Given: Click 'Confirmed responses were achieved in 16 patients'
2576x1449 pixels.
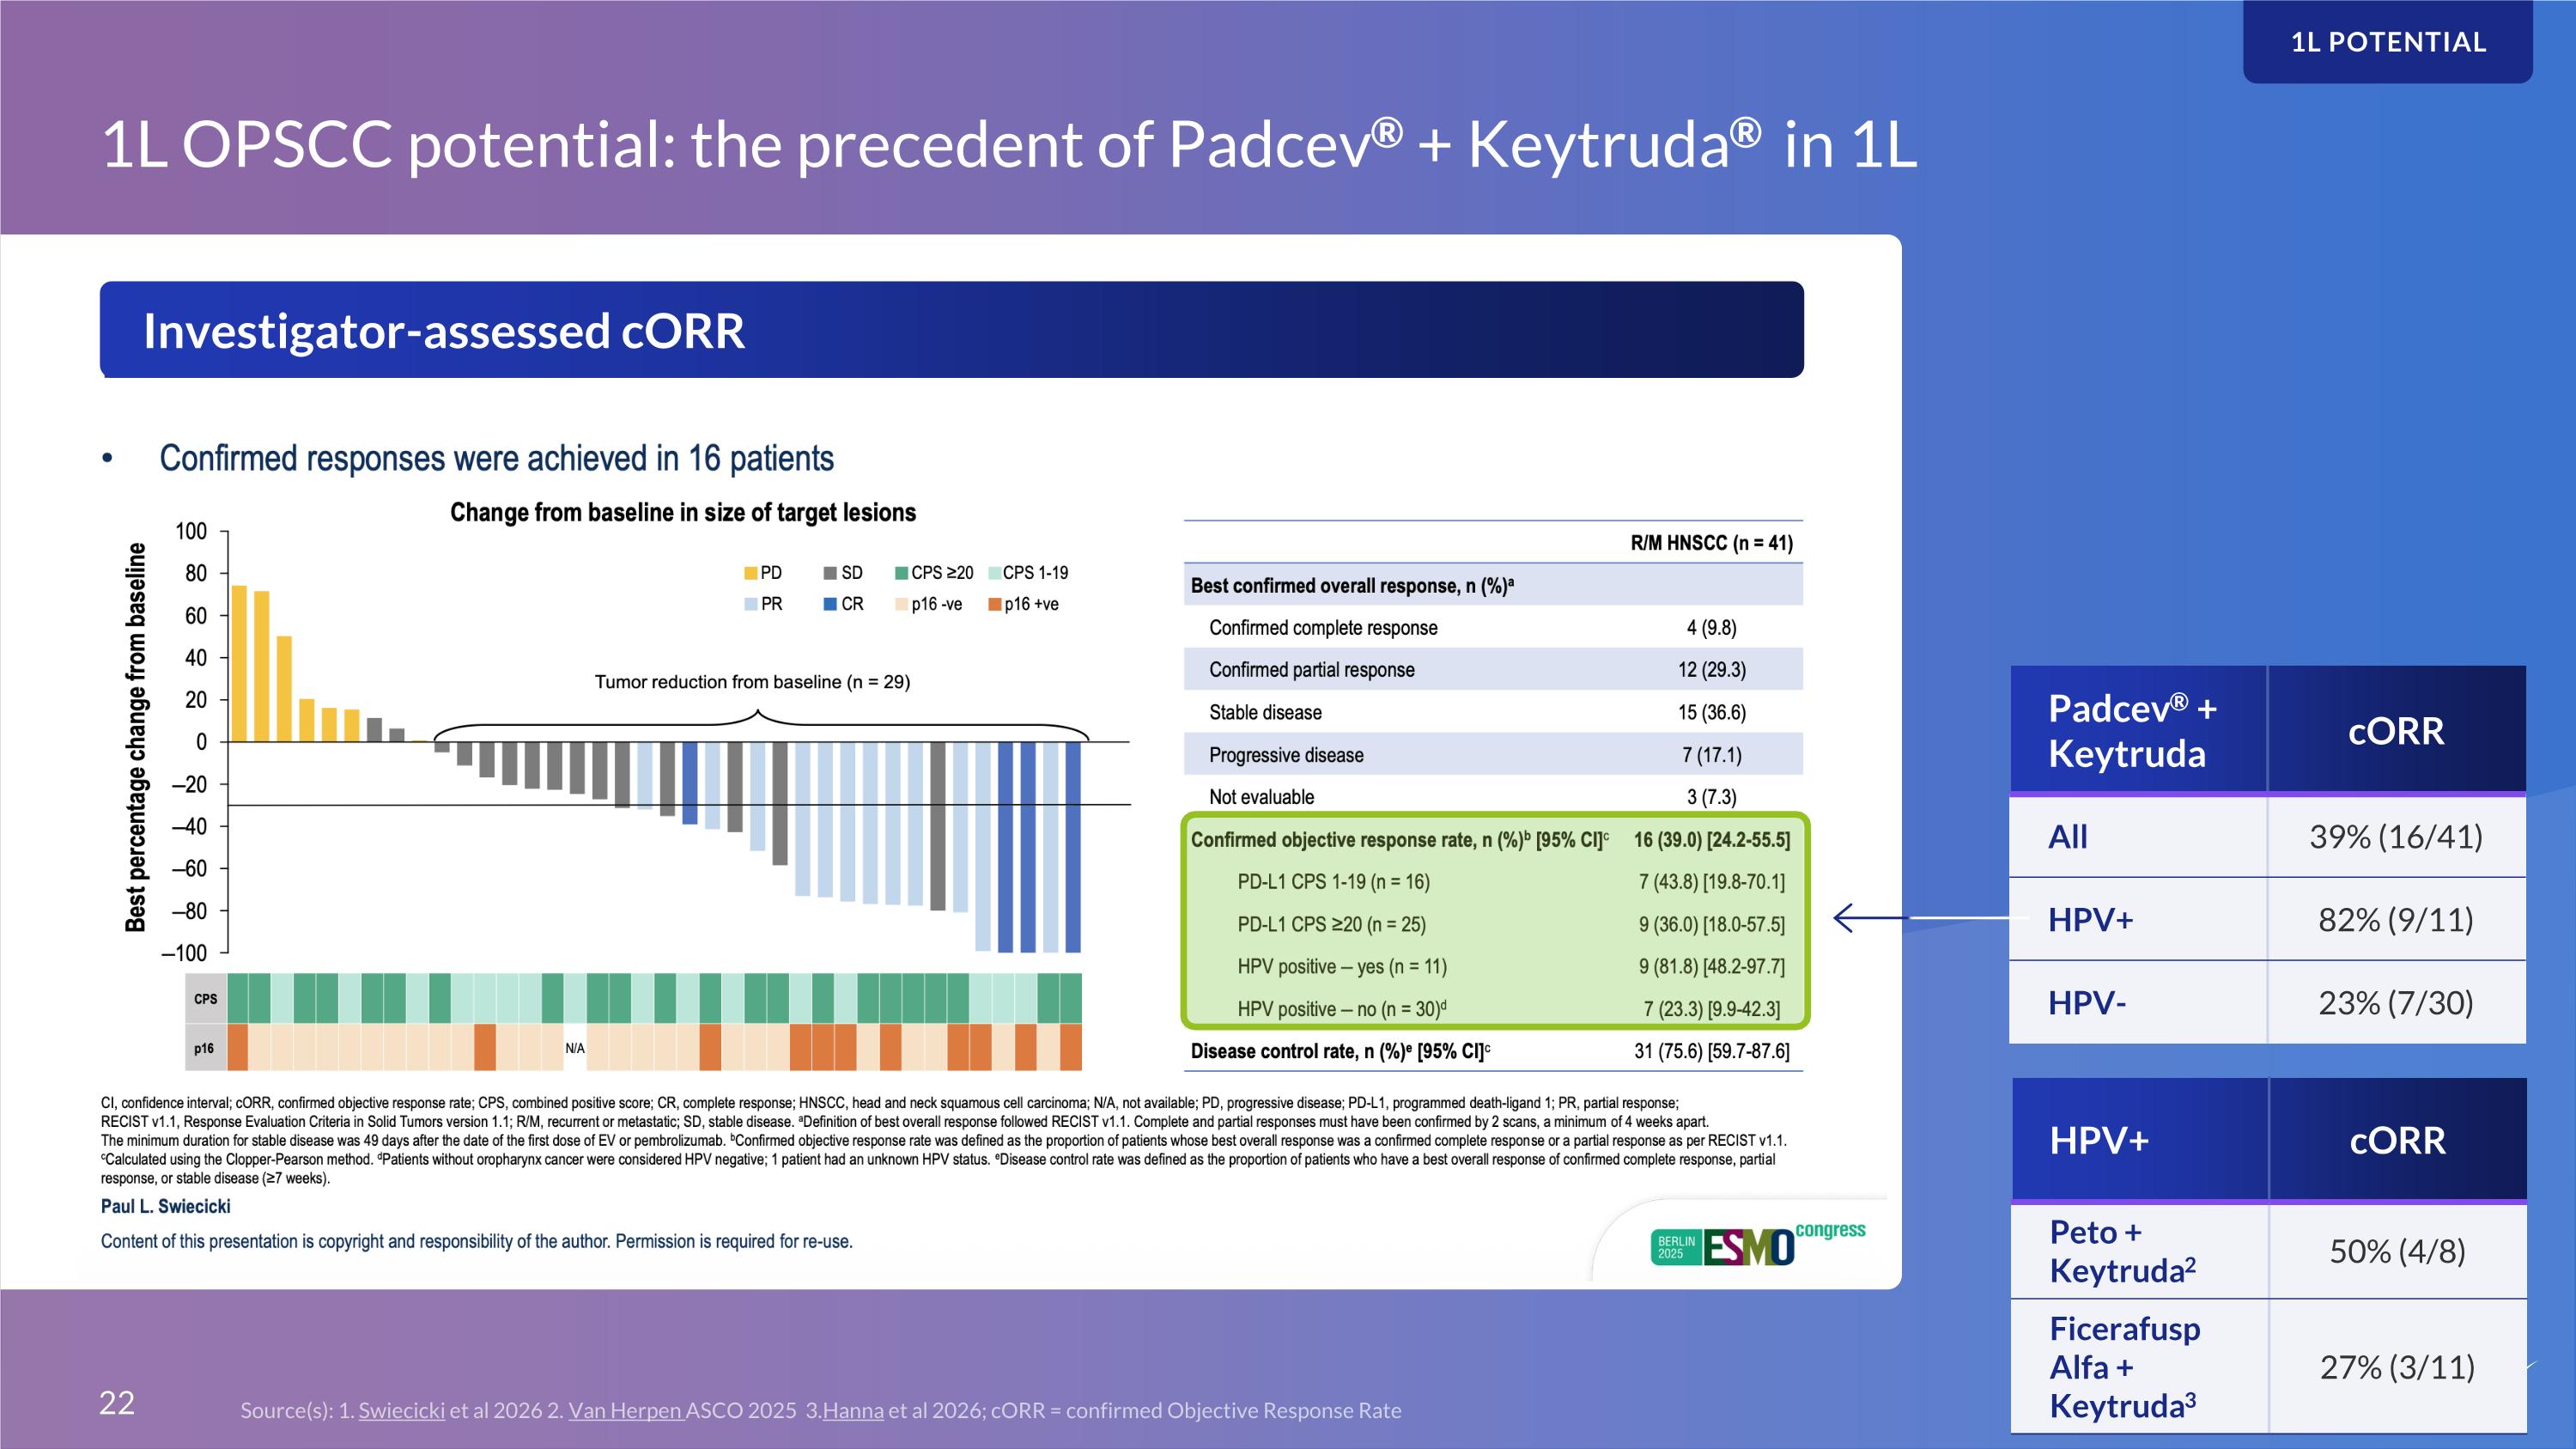Looking at the screenshot, I should (x=496, y=458).
